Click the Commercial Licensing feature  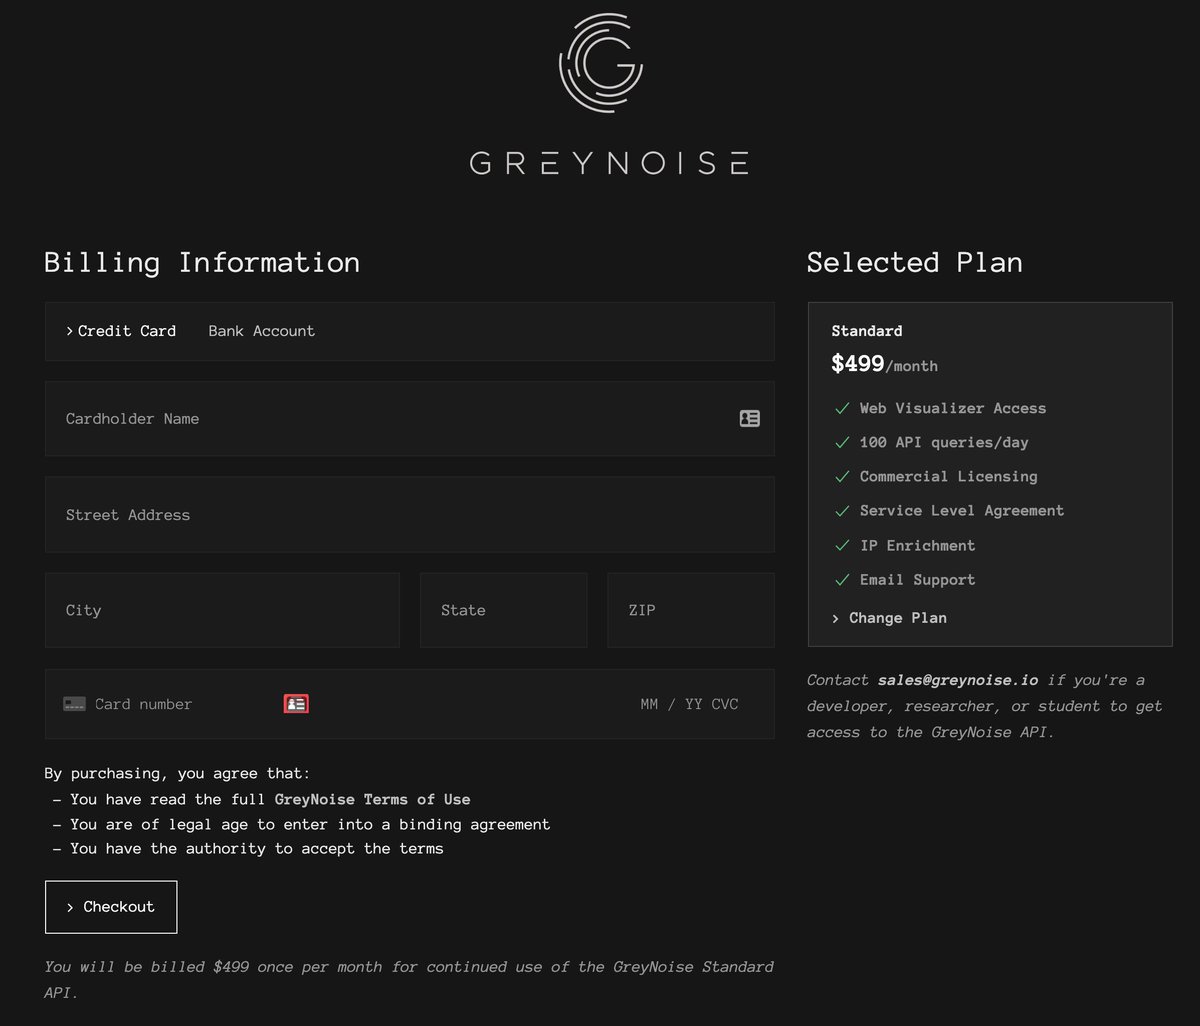click(949, 476)
